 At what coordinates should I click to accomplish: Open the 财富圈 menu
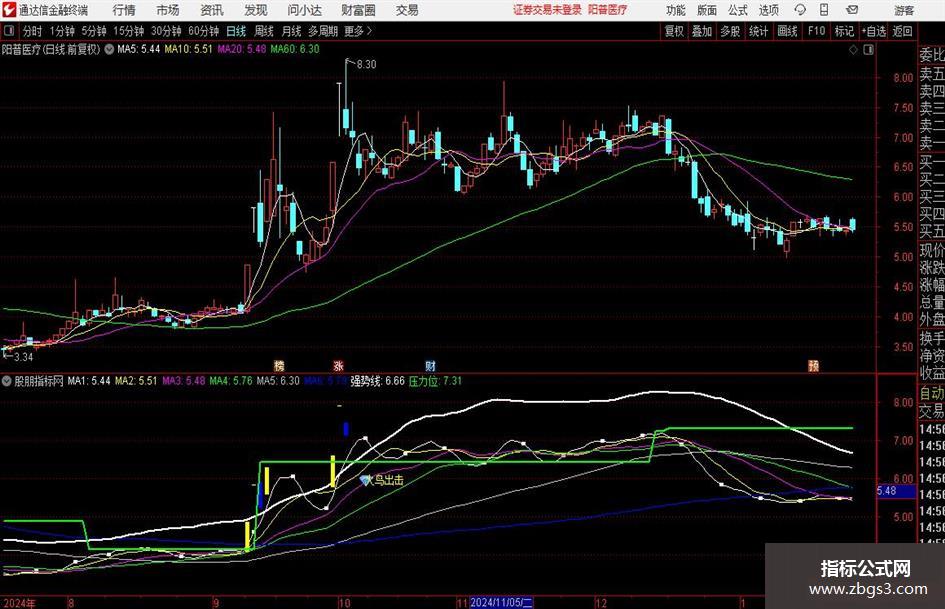point(358,10)
